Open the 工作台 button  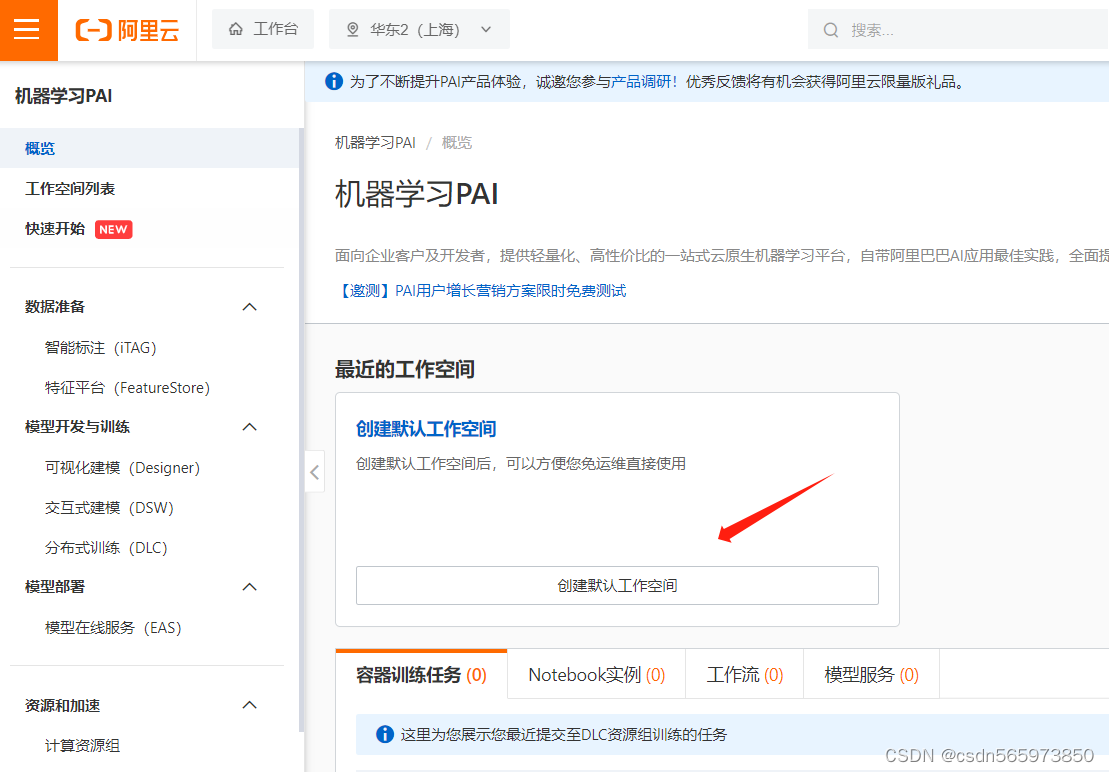coord(263,29)
